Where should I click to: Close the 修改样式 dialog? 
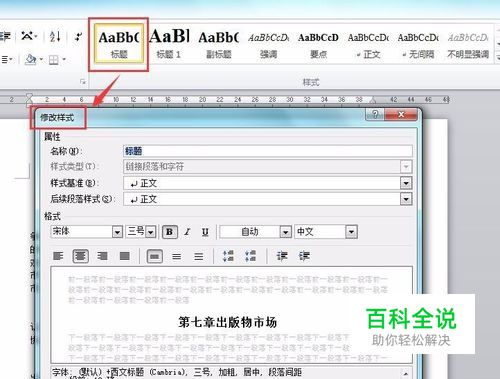[401, 114]
